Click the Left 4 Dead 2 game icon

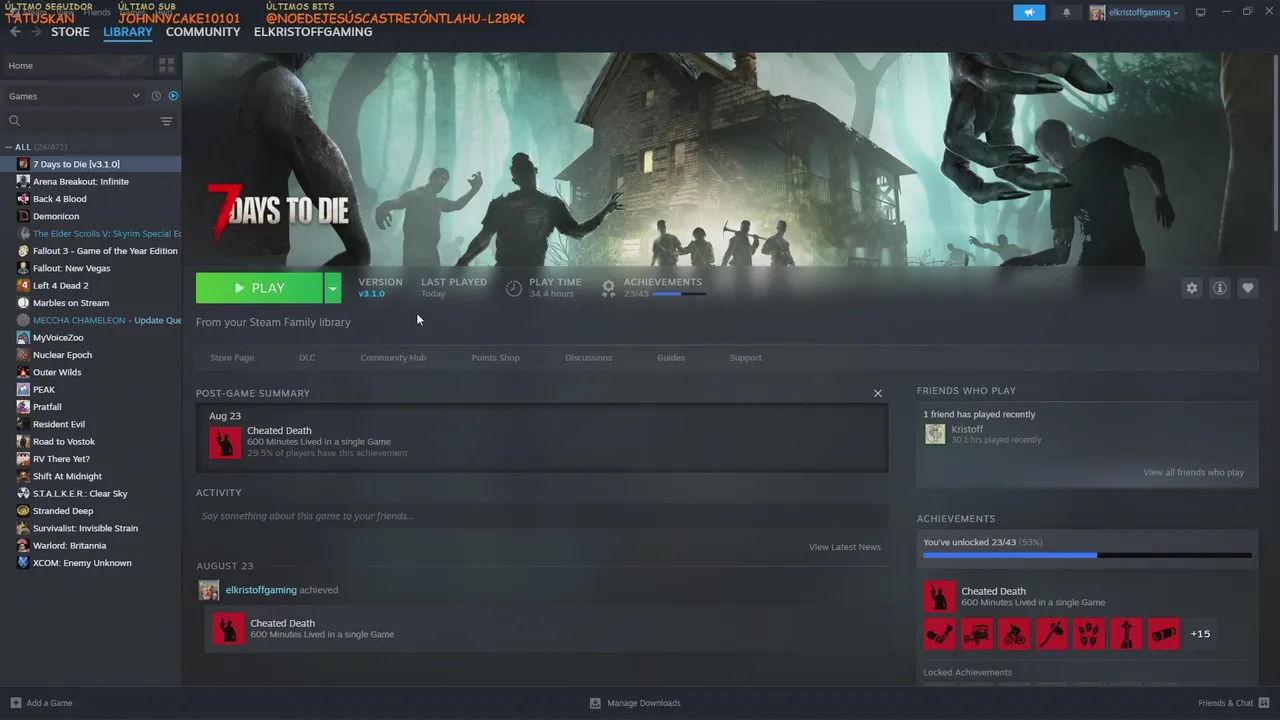23,286
